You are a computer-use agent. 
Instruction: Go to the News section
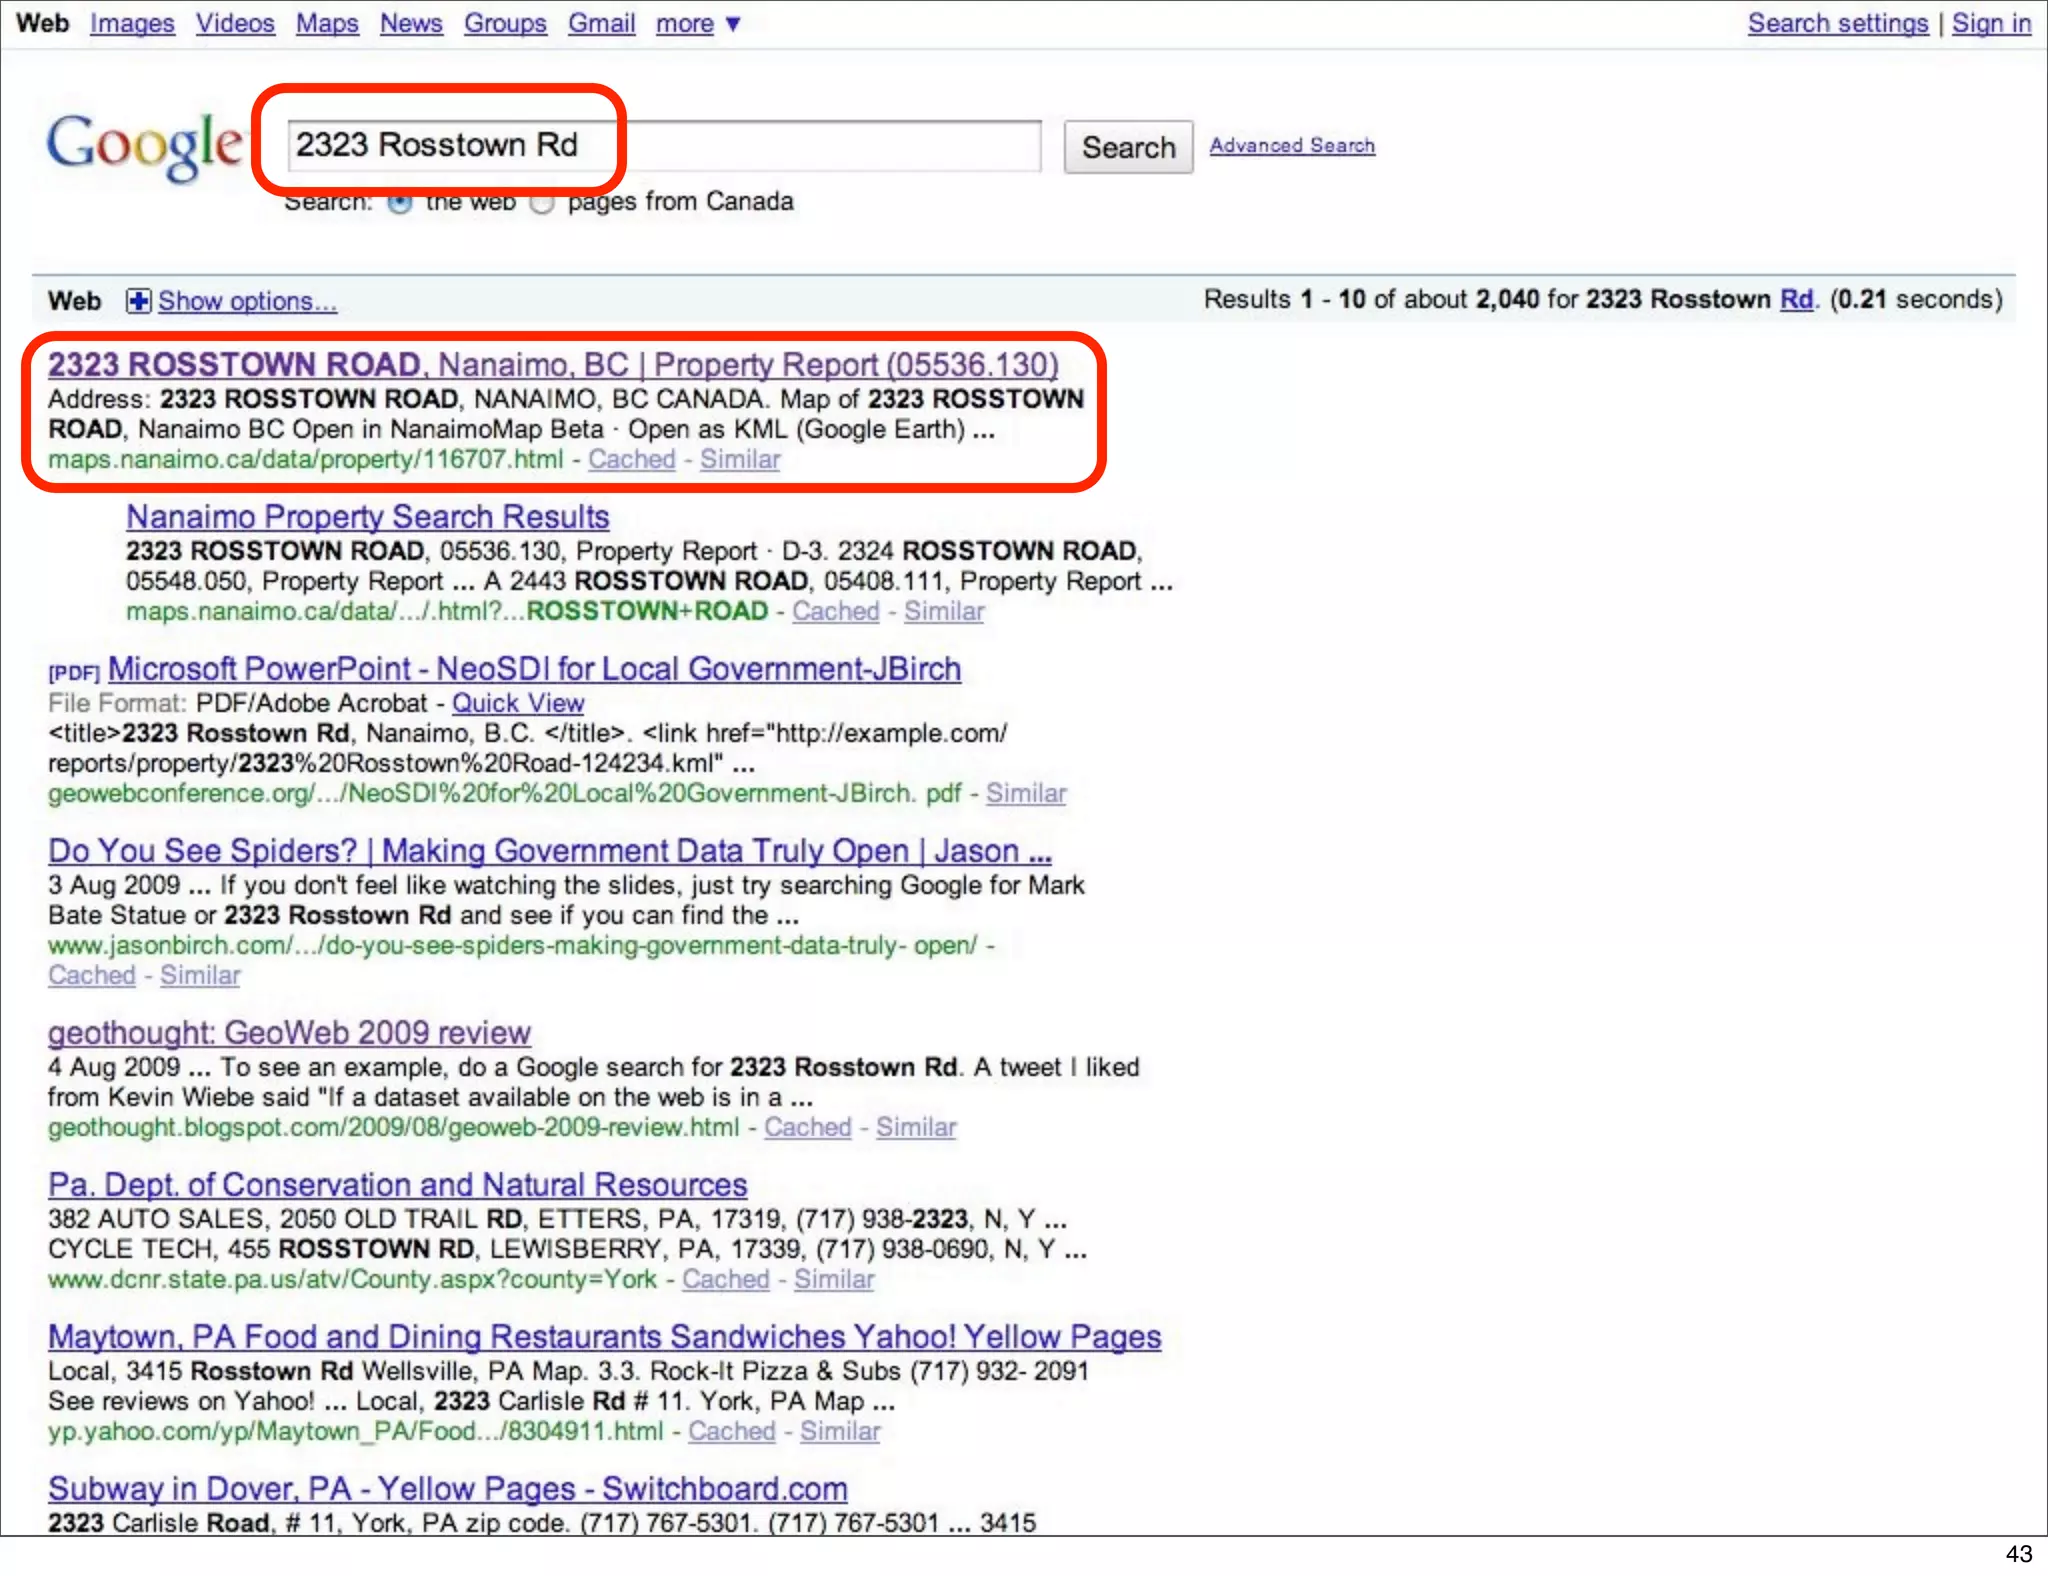[x=411, y=23]
